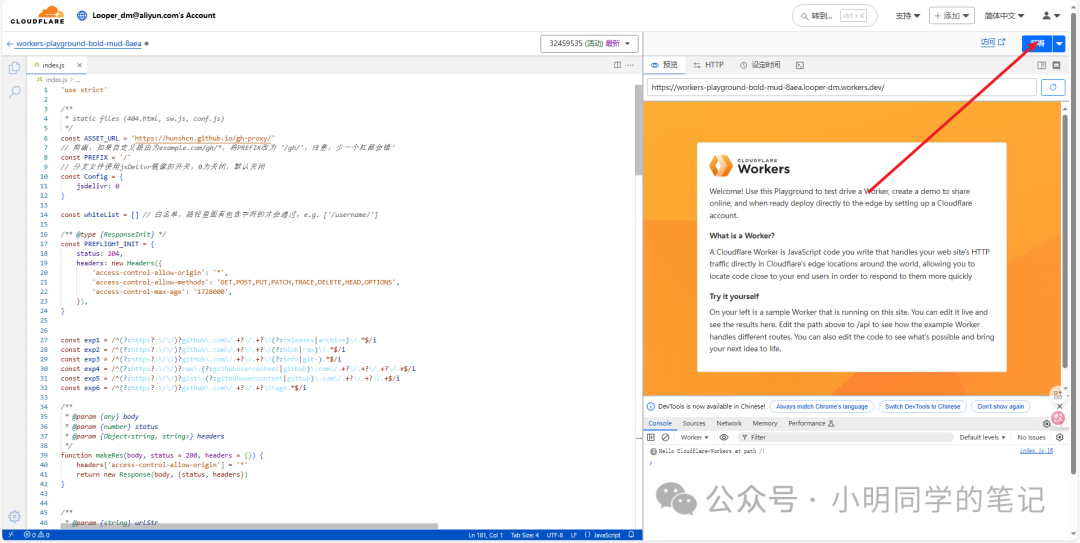
Task: Toggle the console sidebar icon
Action: click(651, 437)
